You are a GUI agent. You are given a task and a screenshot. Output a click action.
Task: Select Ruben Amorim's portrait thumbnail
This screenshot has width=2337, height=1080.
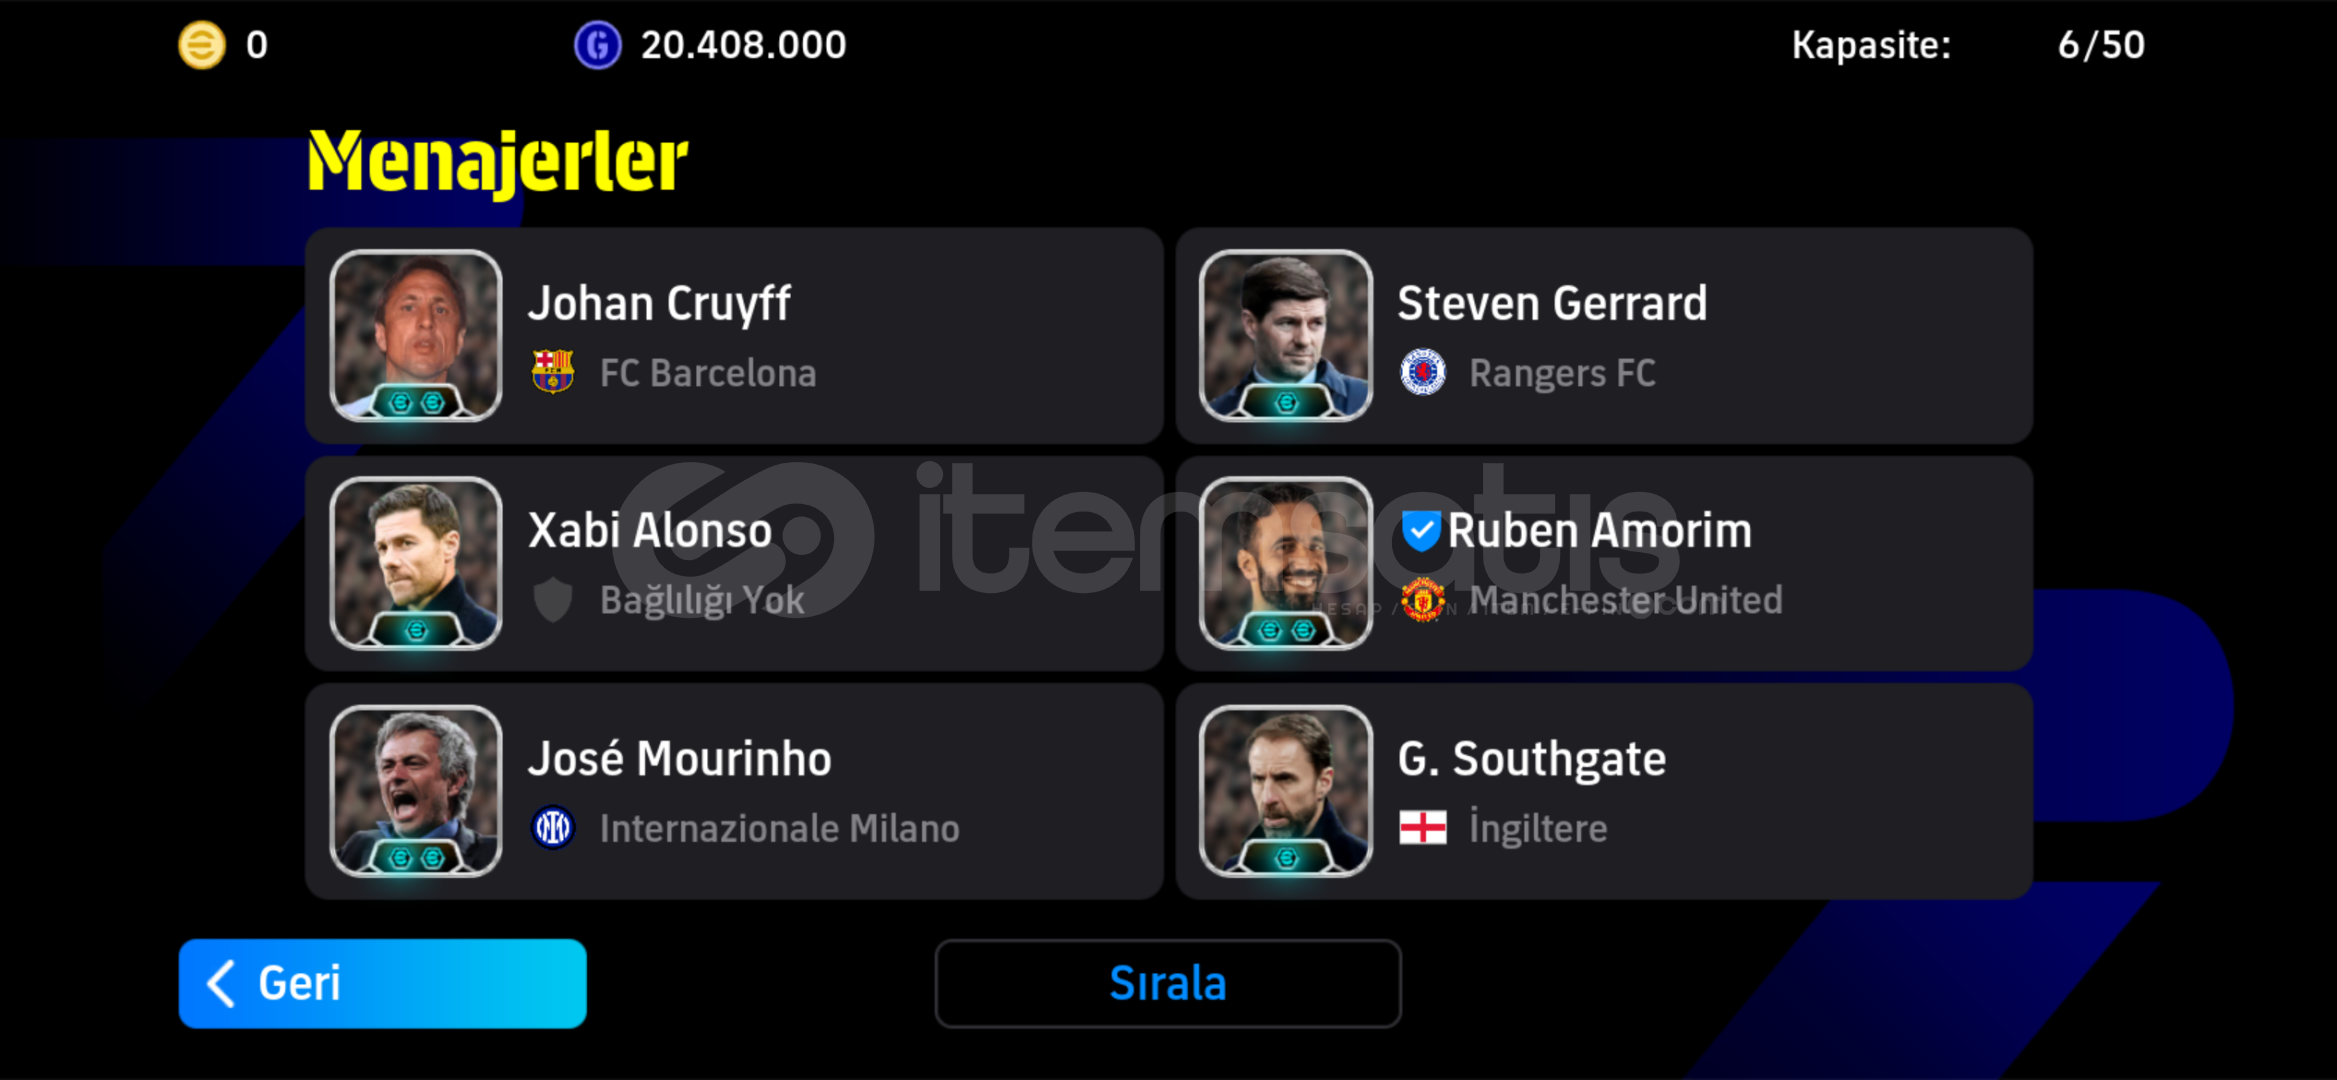[x=1285, y=563]
